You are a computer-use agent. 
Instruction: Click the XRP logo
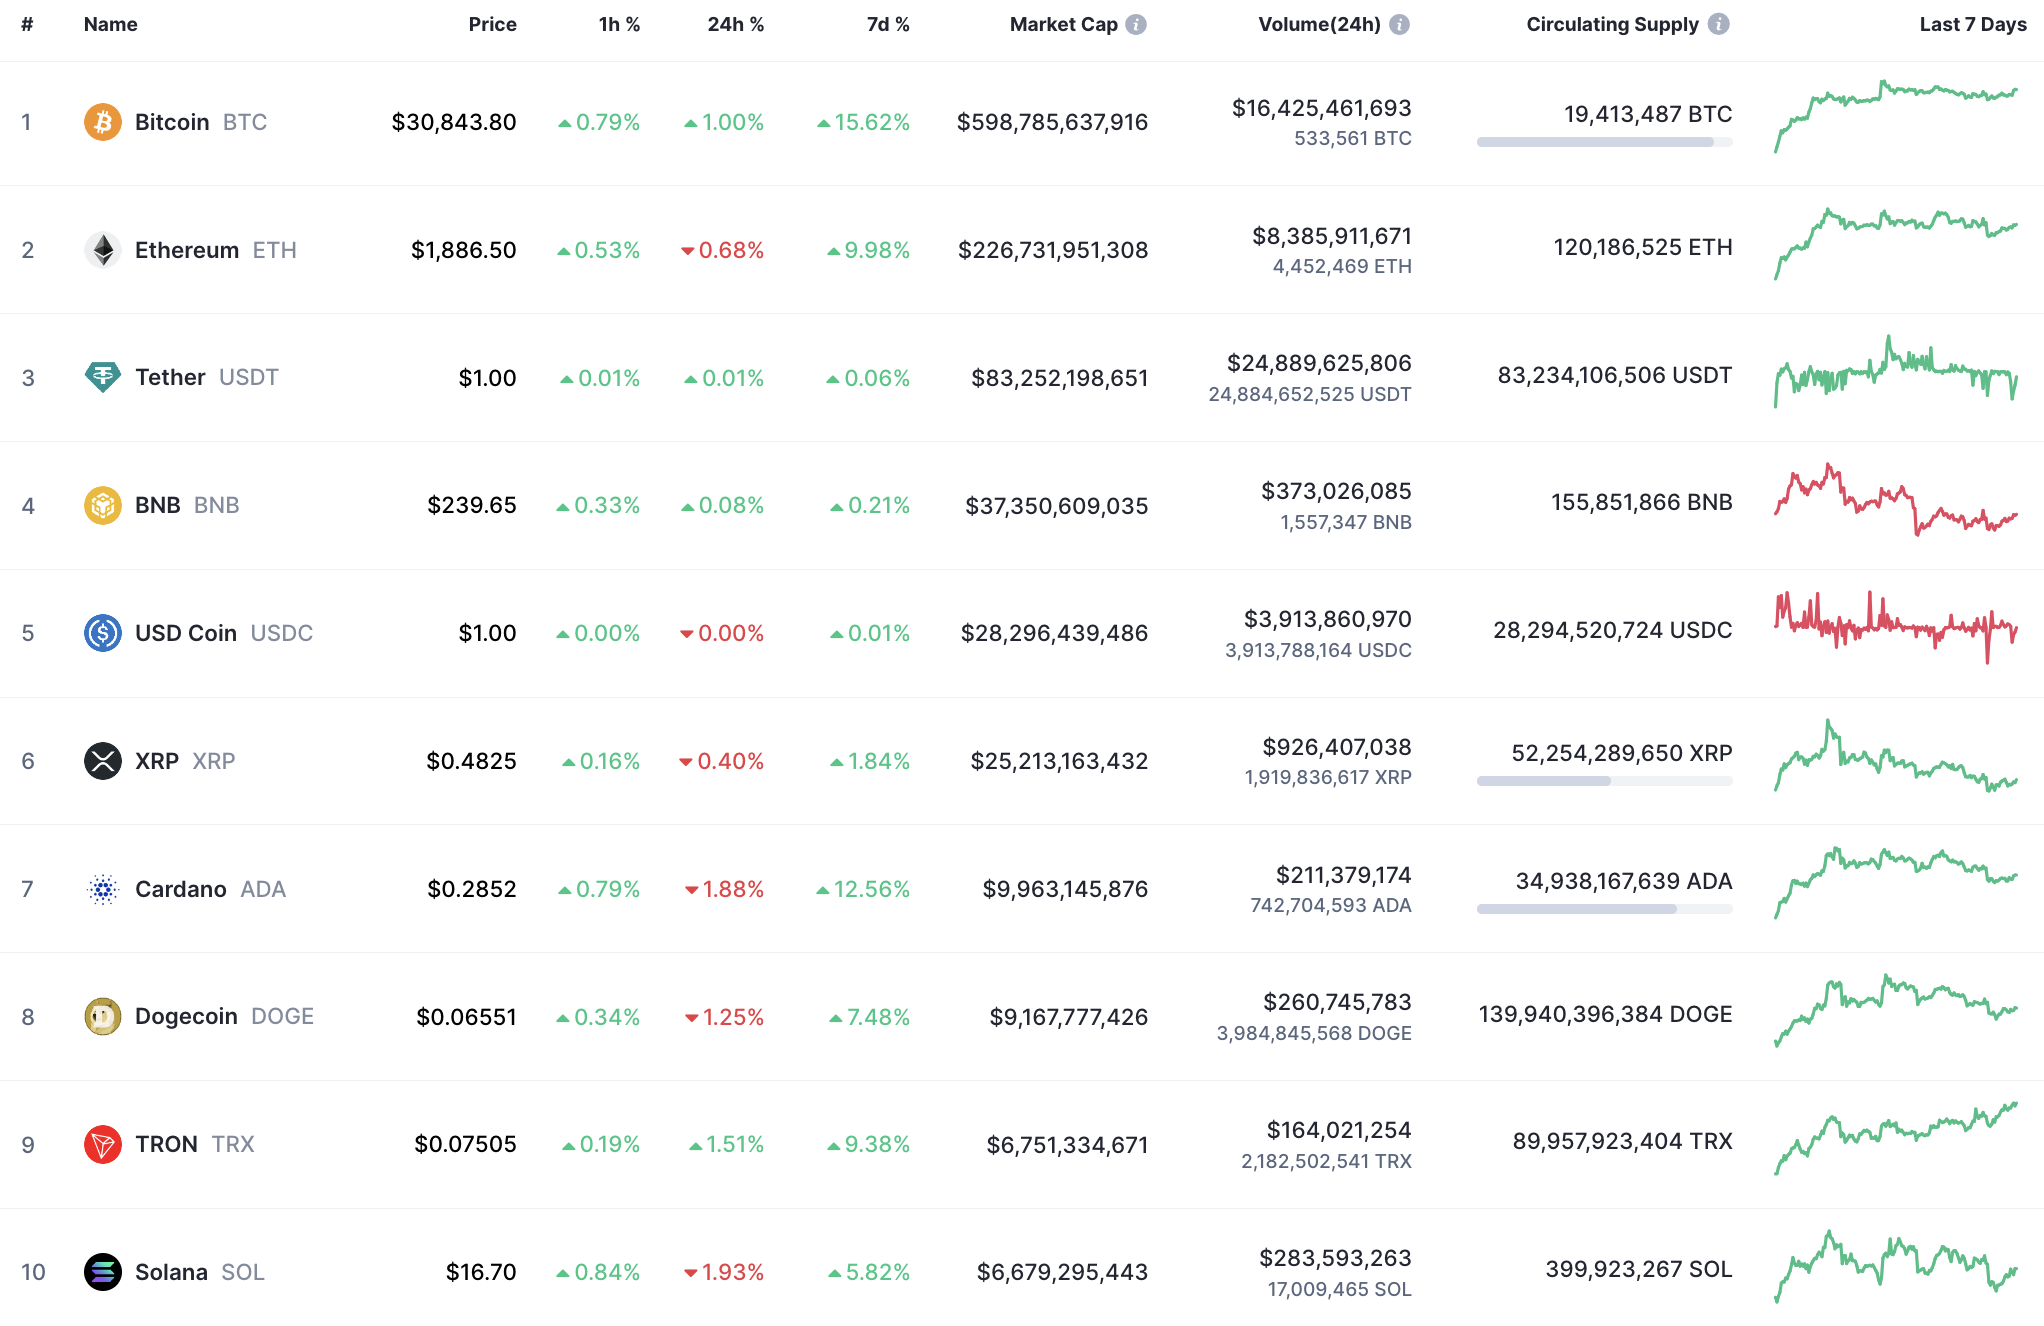pos(103,760)
